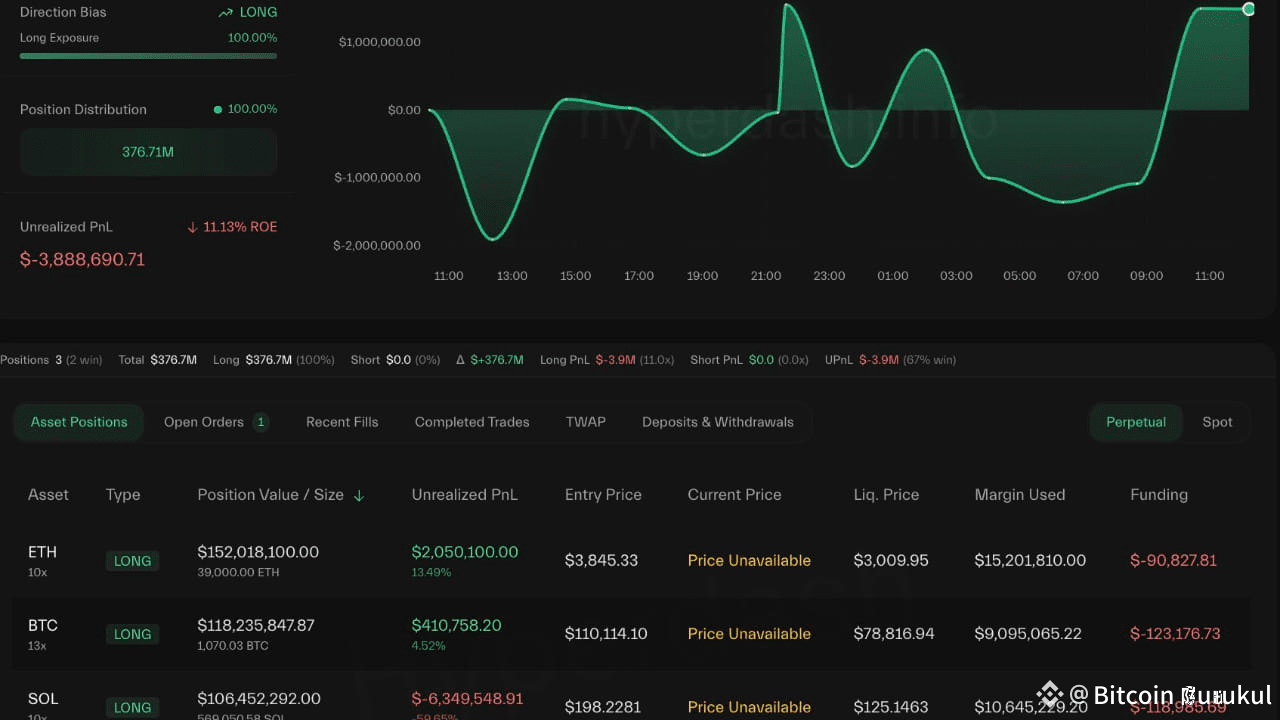Open the Deposits & Withdrawals tab
1280x720 pixels.
pyautogui.click(x=718, y=422)
